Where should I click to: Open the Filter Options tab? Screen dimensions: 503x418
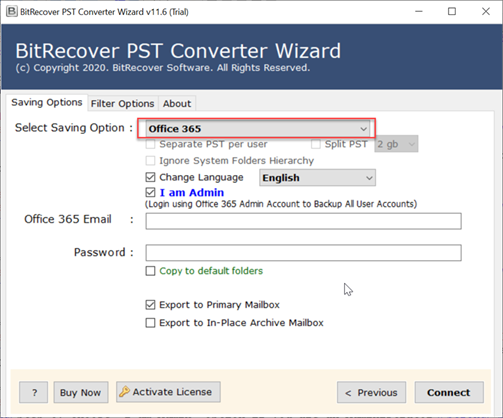[x=122, y=104]
